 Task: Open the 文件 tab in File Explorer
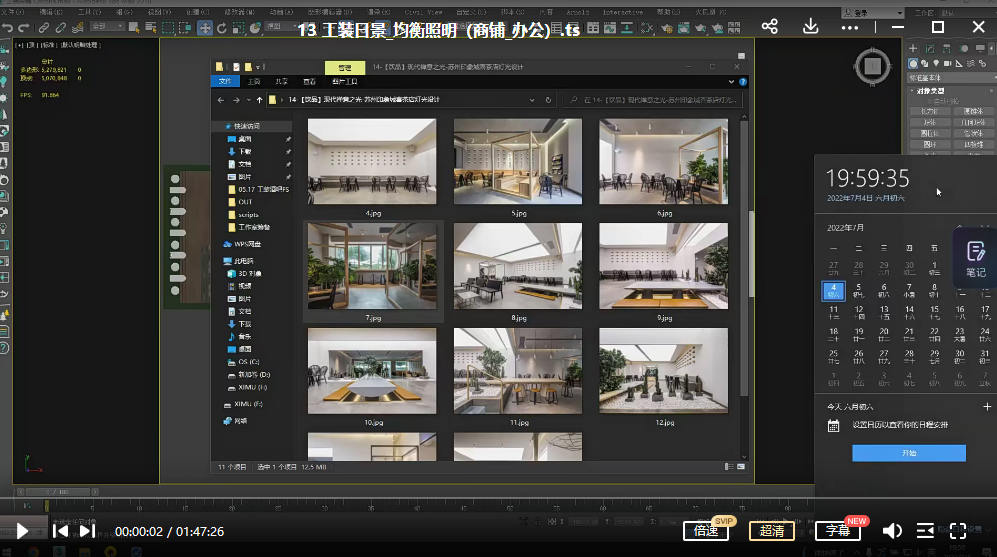click(x=225, y=81)
